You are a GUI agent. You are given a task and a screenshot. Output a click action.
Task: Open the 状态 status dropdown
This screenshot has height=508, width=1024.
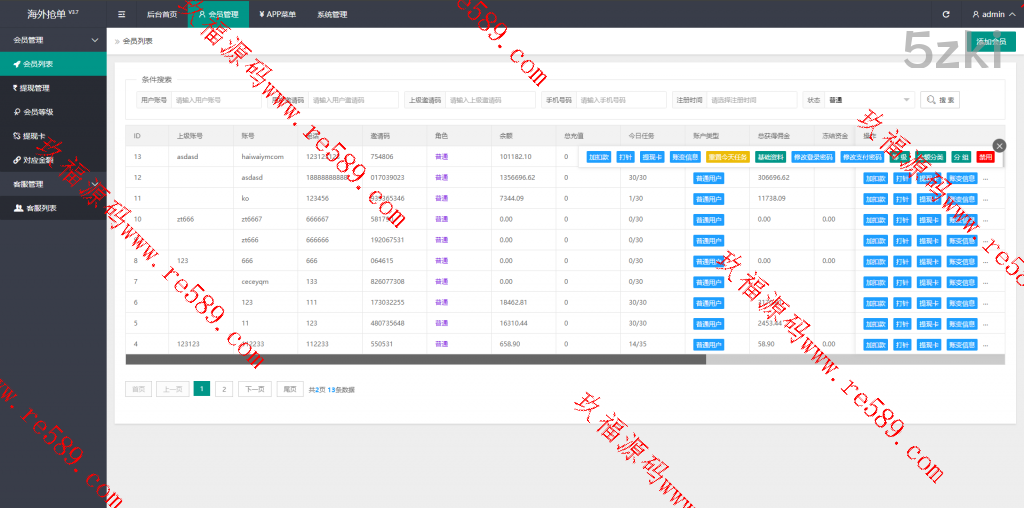tap(869, 100)
